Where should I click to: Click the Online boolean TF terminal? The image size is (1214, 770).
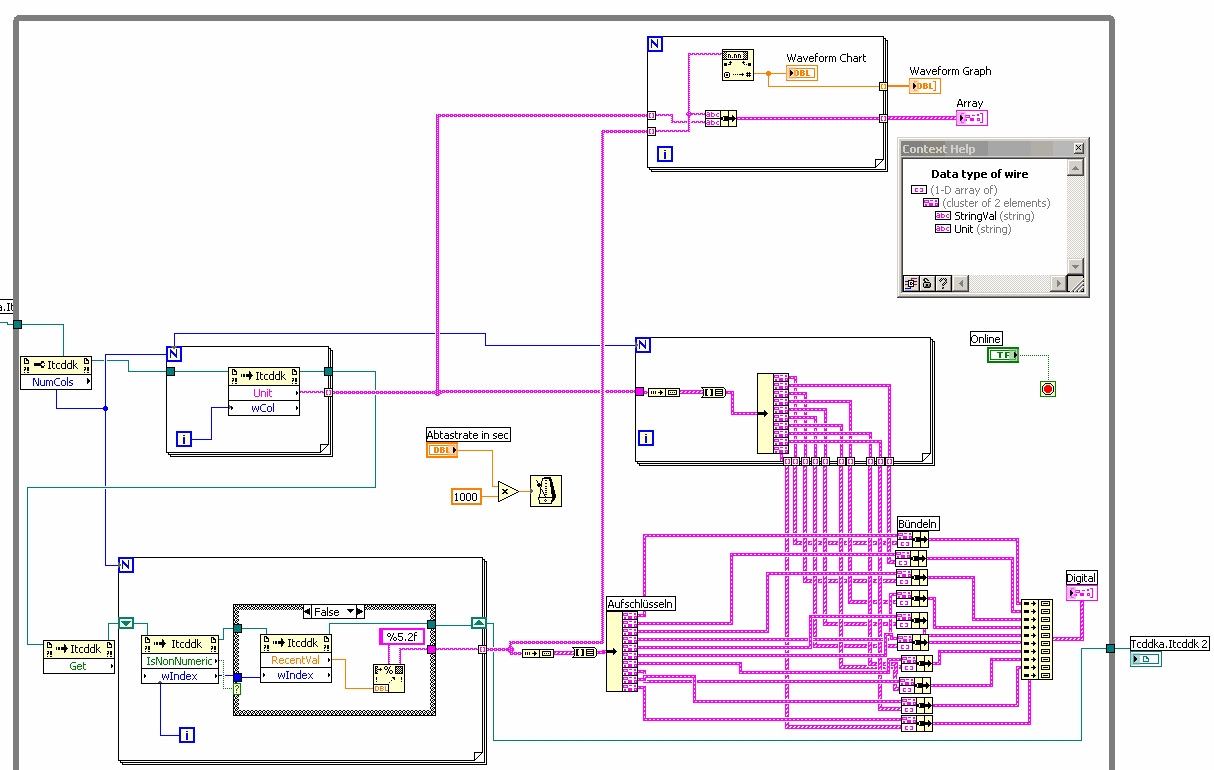tap(1002, 355)
